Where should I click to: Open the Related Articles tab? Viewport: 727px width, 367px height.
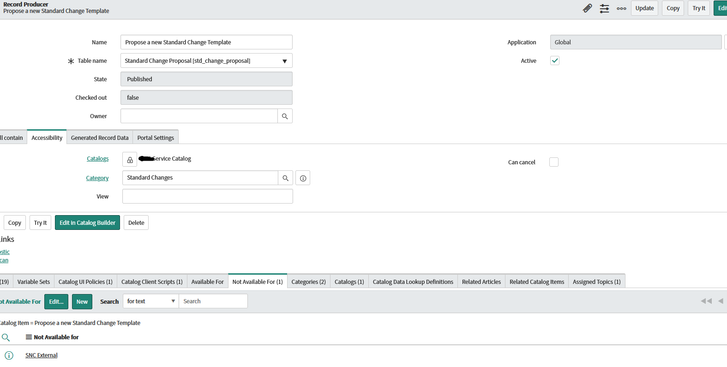click(x=481, y=282)
